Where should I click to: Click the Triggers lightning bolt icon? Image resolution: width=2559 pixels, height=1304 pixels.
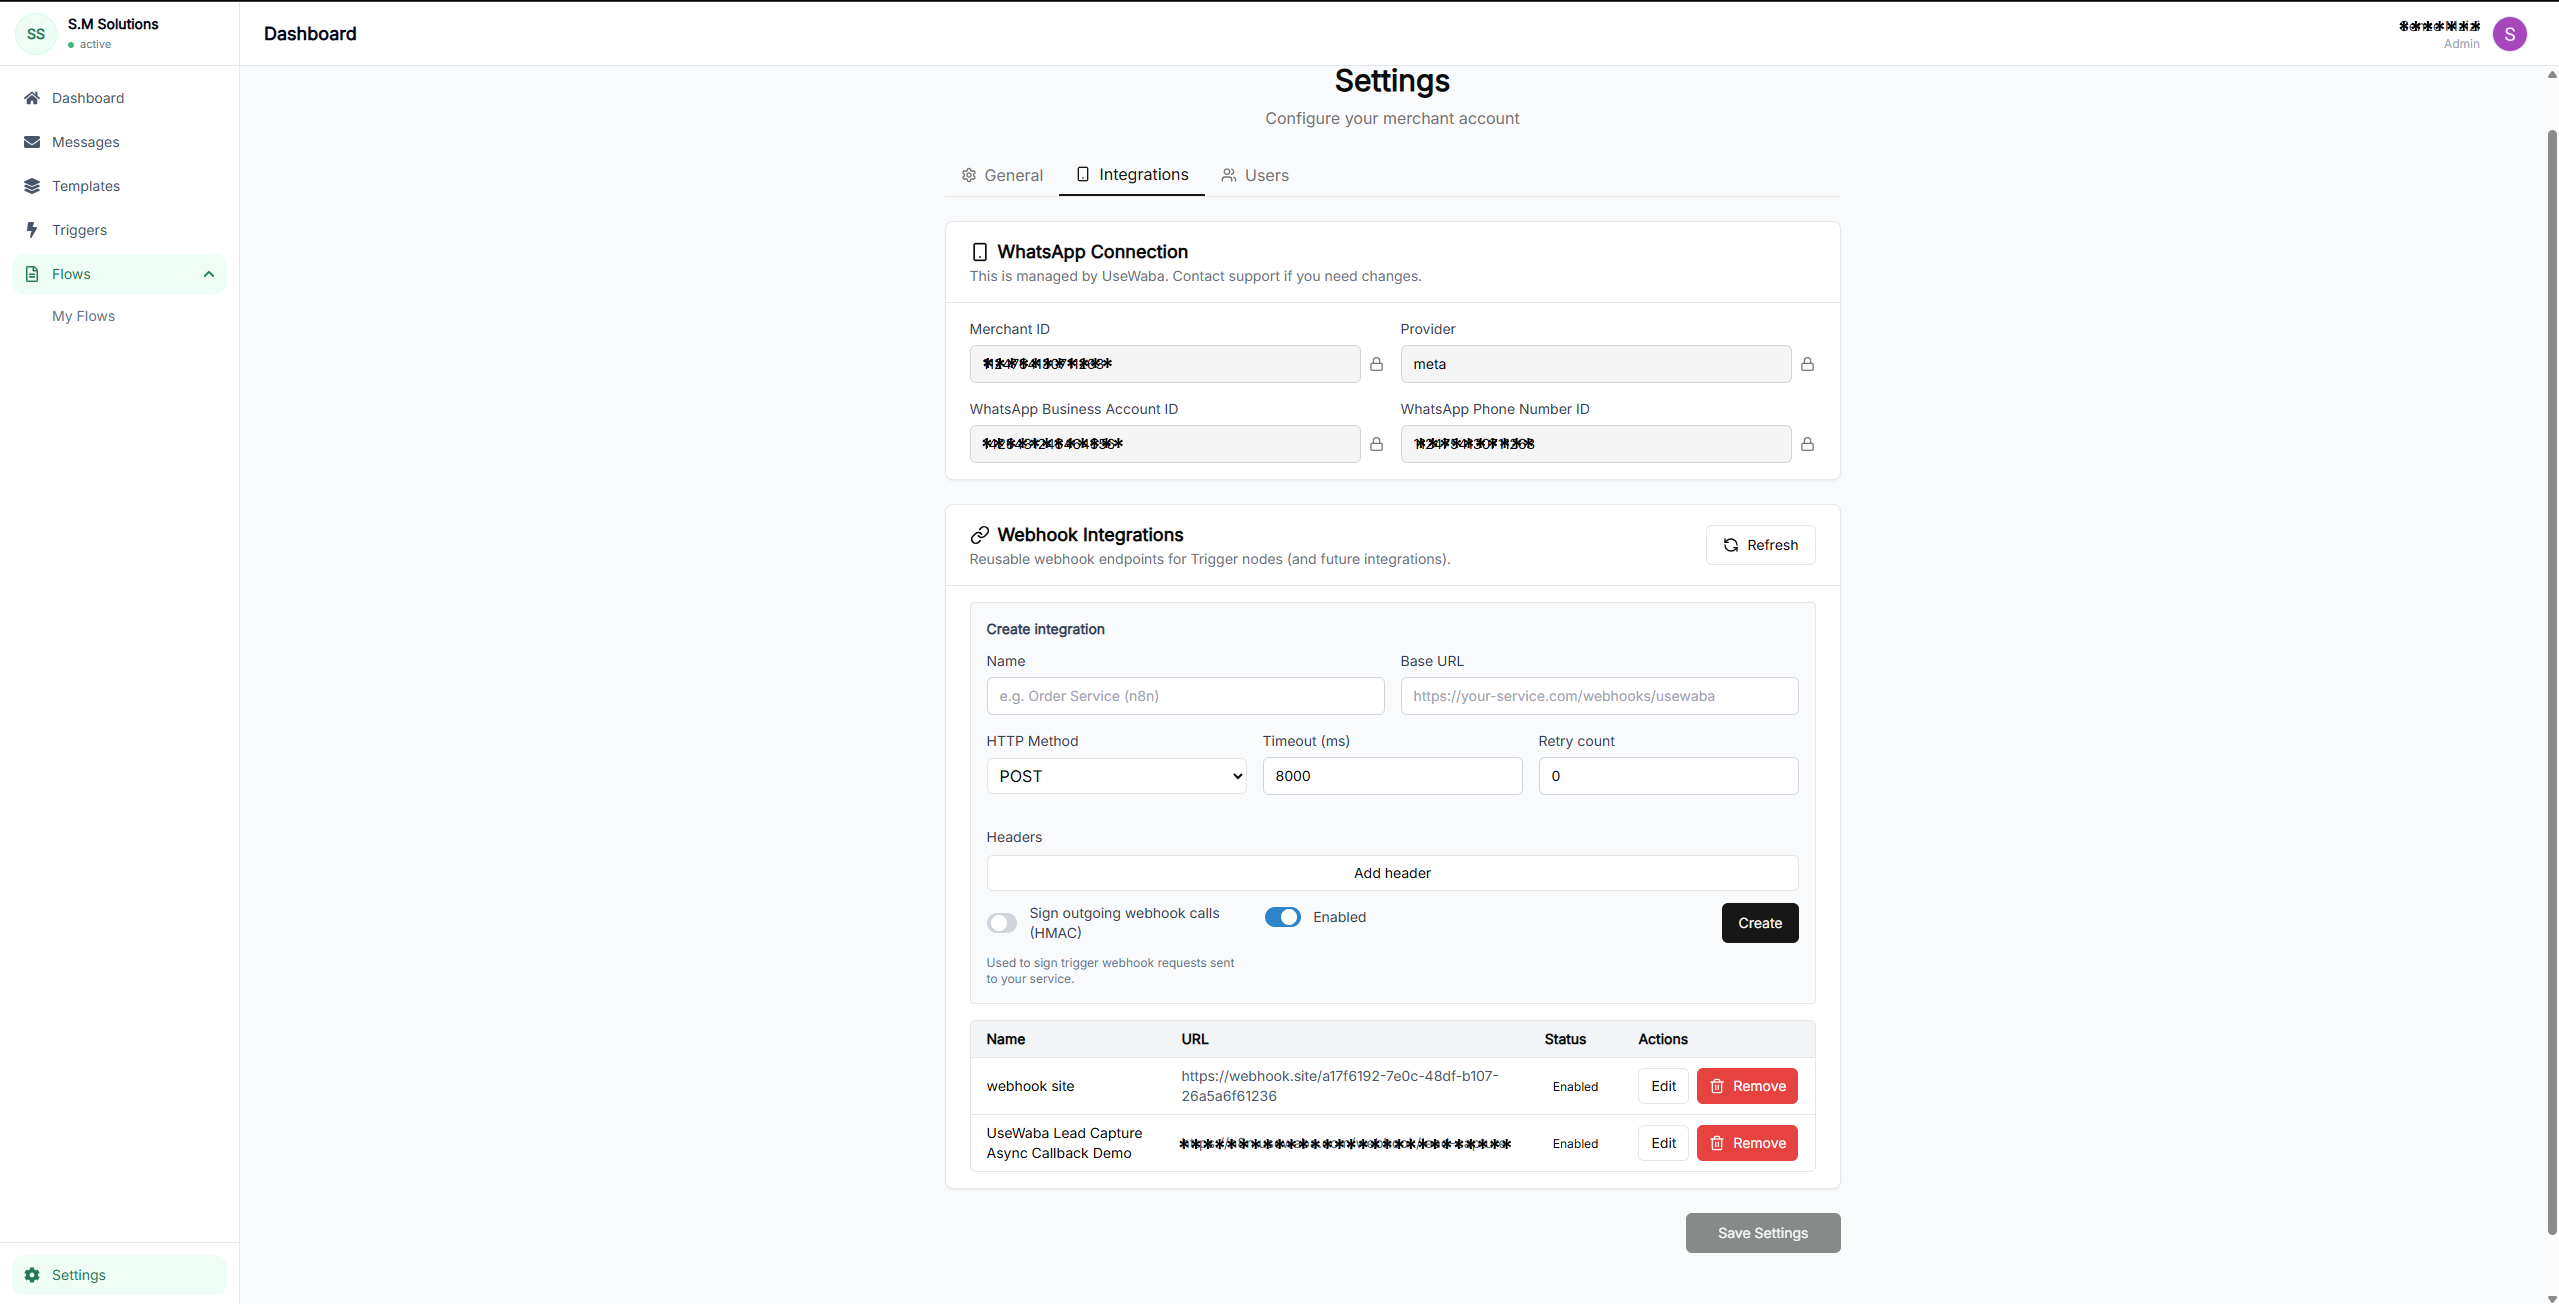click(32, 230)
